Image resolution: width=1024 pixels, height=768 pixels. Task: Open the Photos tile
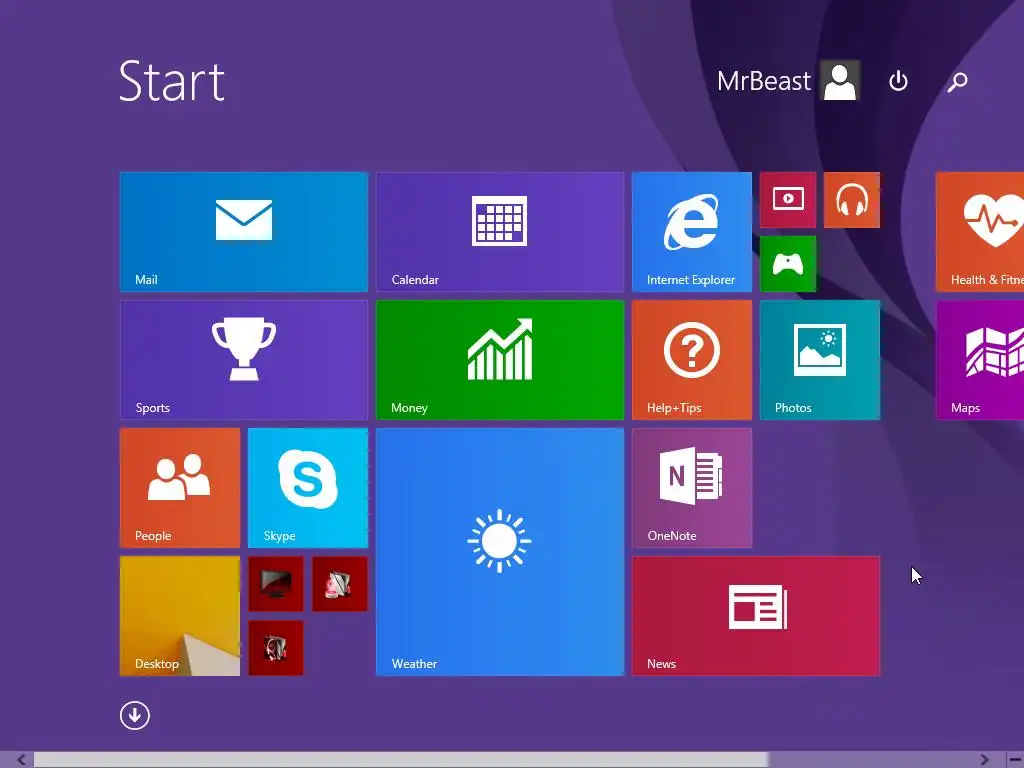820,360
